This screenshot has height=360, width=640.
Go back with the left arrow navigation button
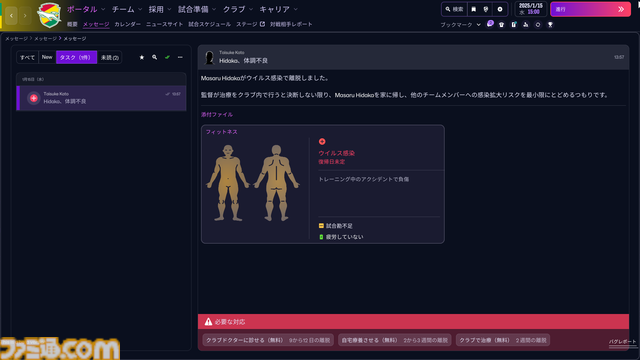(11, 16)
